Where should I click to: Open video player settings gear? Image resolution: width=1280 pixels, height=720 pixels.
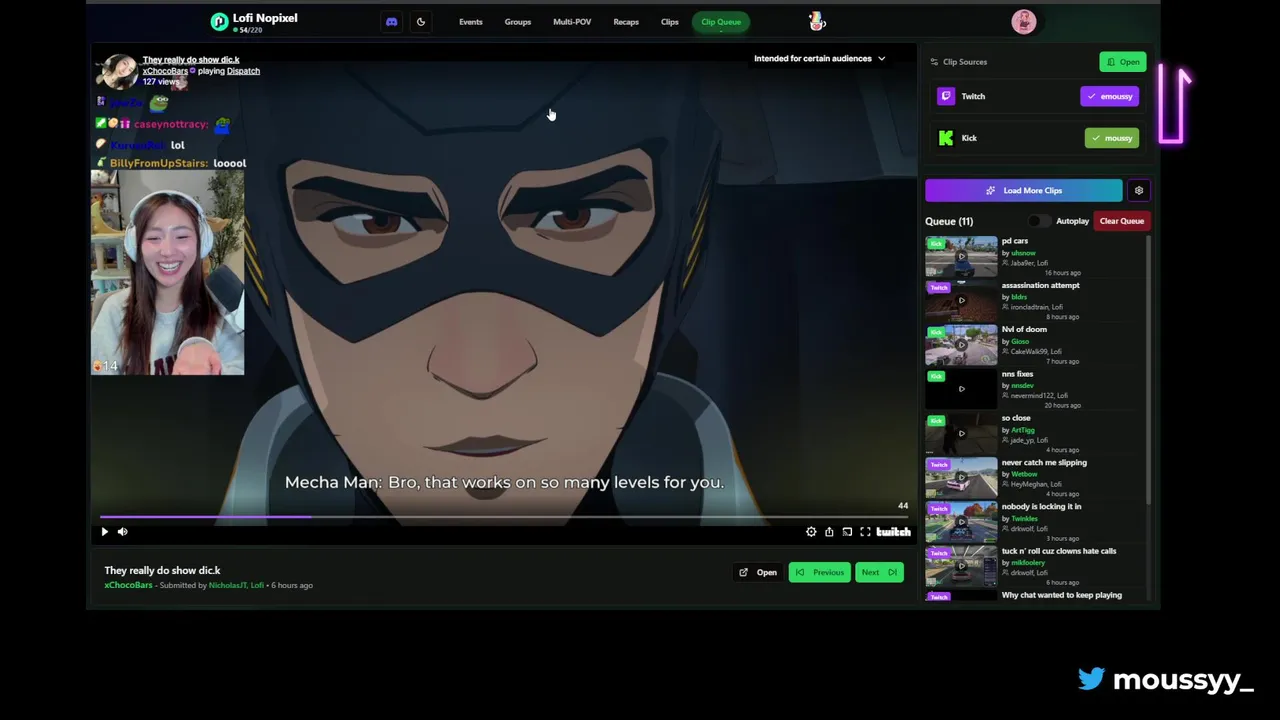click(x=811, y=532)
